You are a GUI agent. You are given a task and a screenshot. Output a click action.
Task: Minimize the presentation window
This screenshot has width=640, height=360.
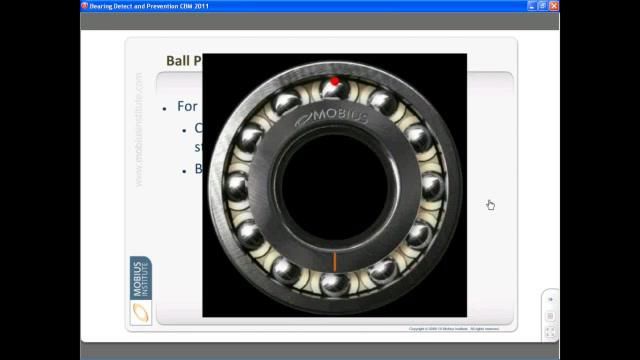click(531, 6)
